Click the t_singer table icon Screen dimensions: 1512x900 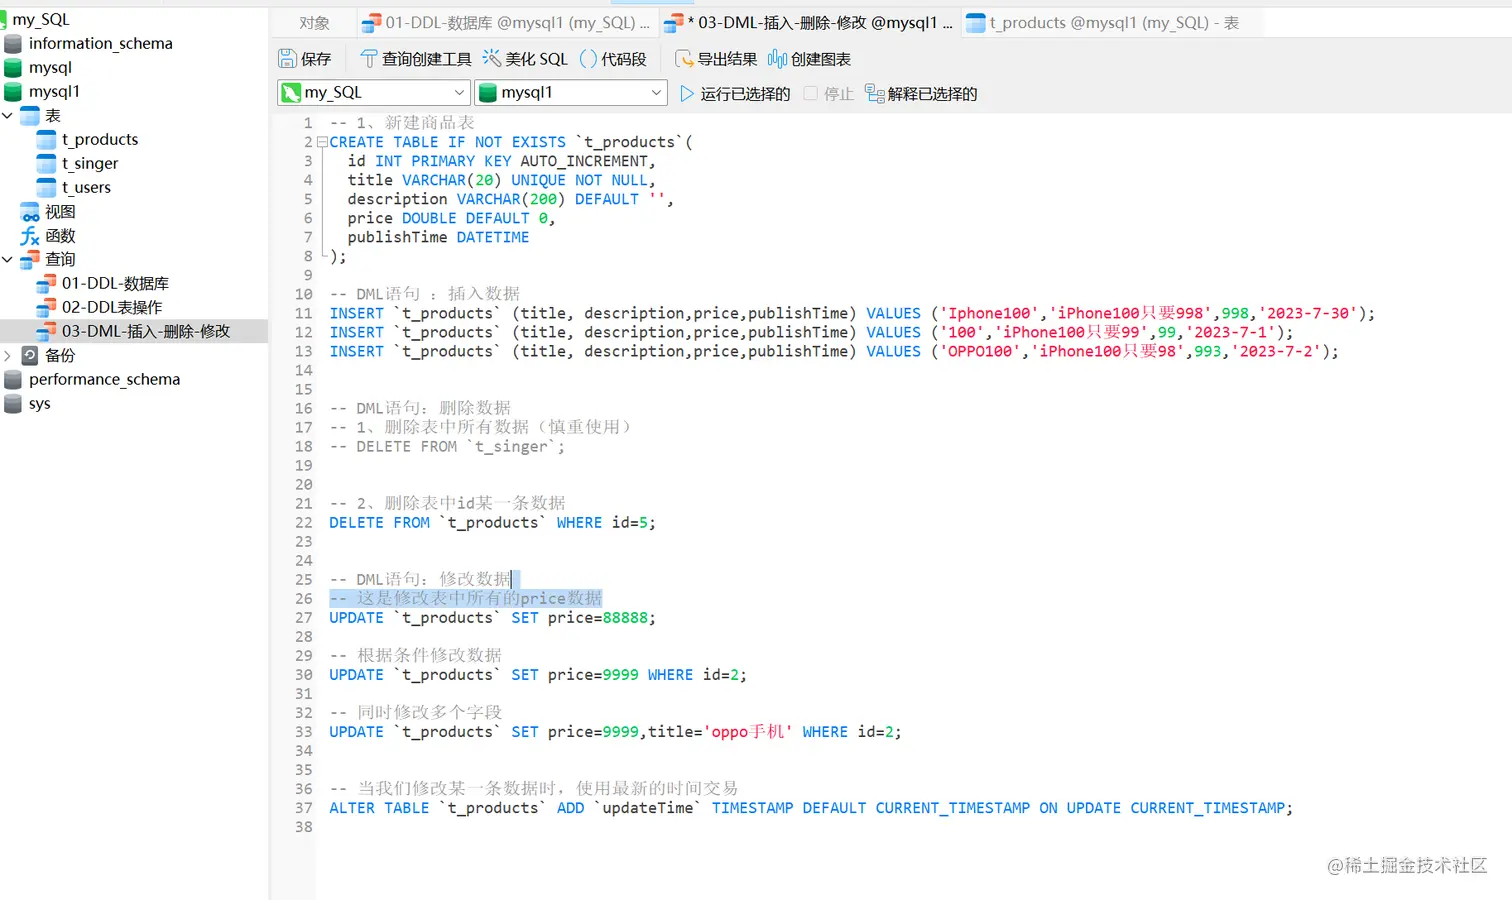[46, 163]
